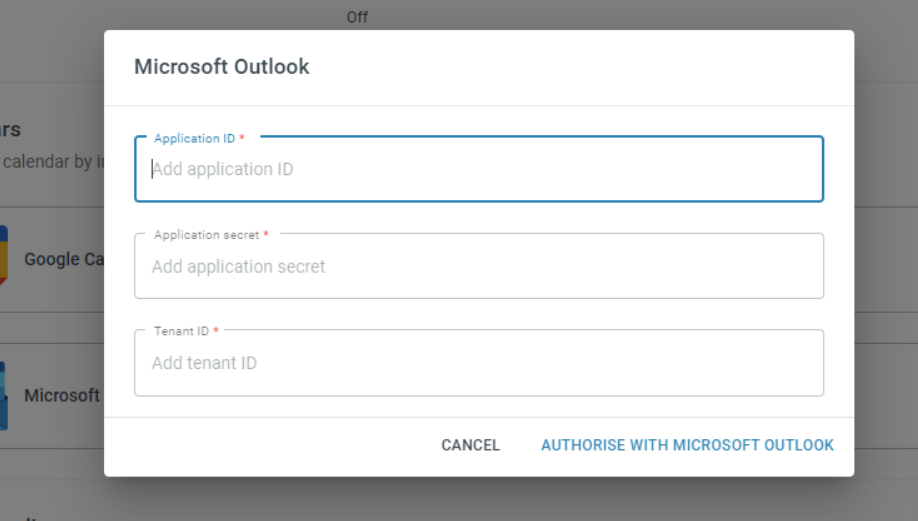
Task: Click the Application secret field label
Action: pyautogui.click(x=206, y=235)
